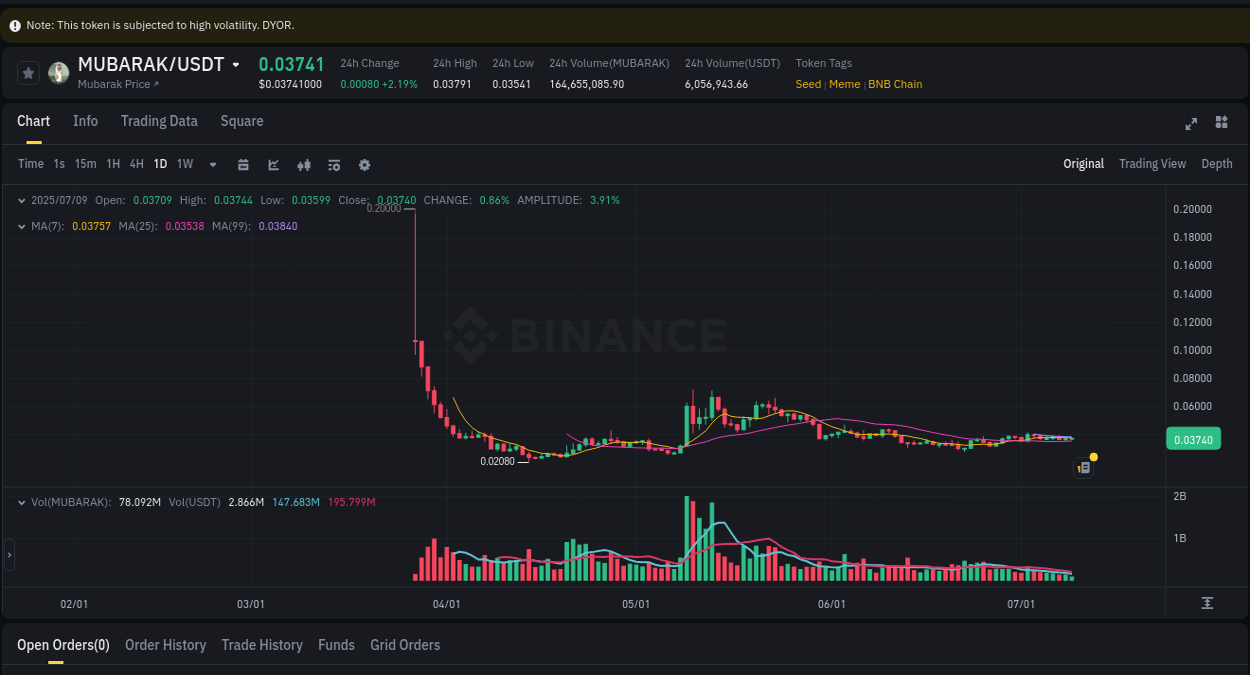Open the date range calendar icon
The image size is (1250, 675).
243,163
